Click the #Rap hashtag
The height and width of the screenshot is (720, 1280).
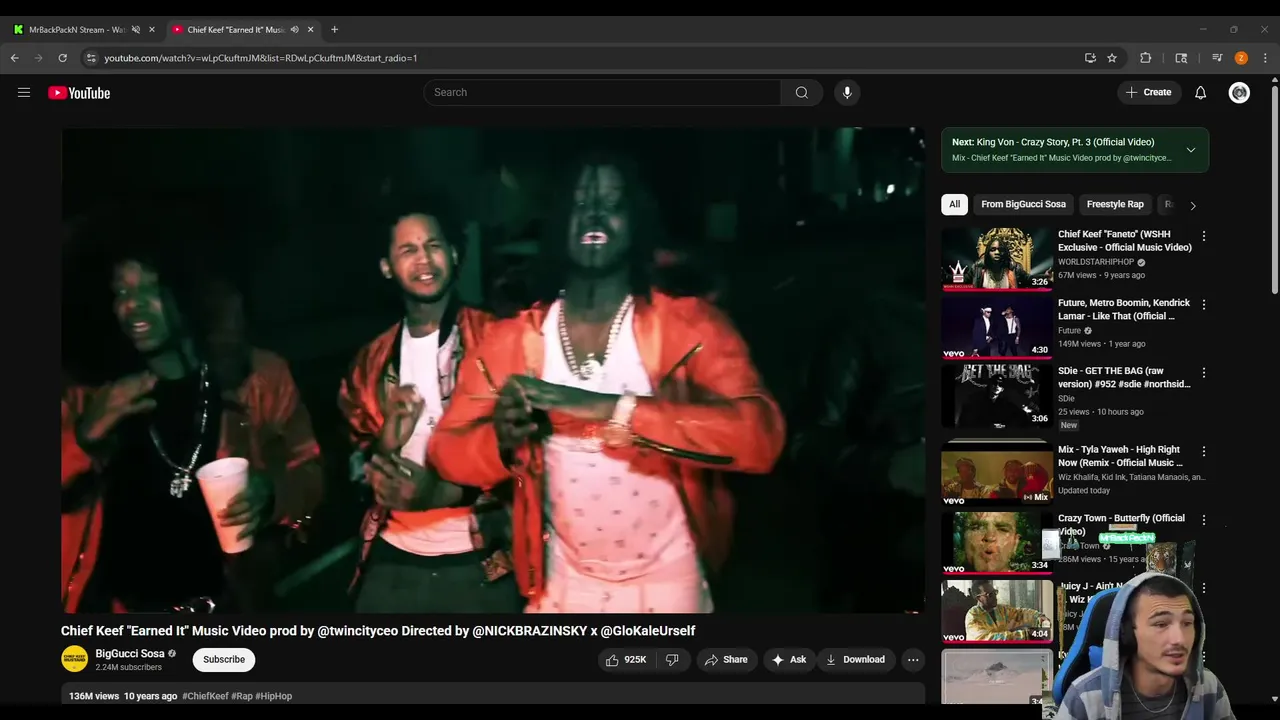[x=242, y=696]
